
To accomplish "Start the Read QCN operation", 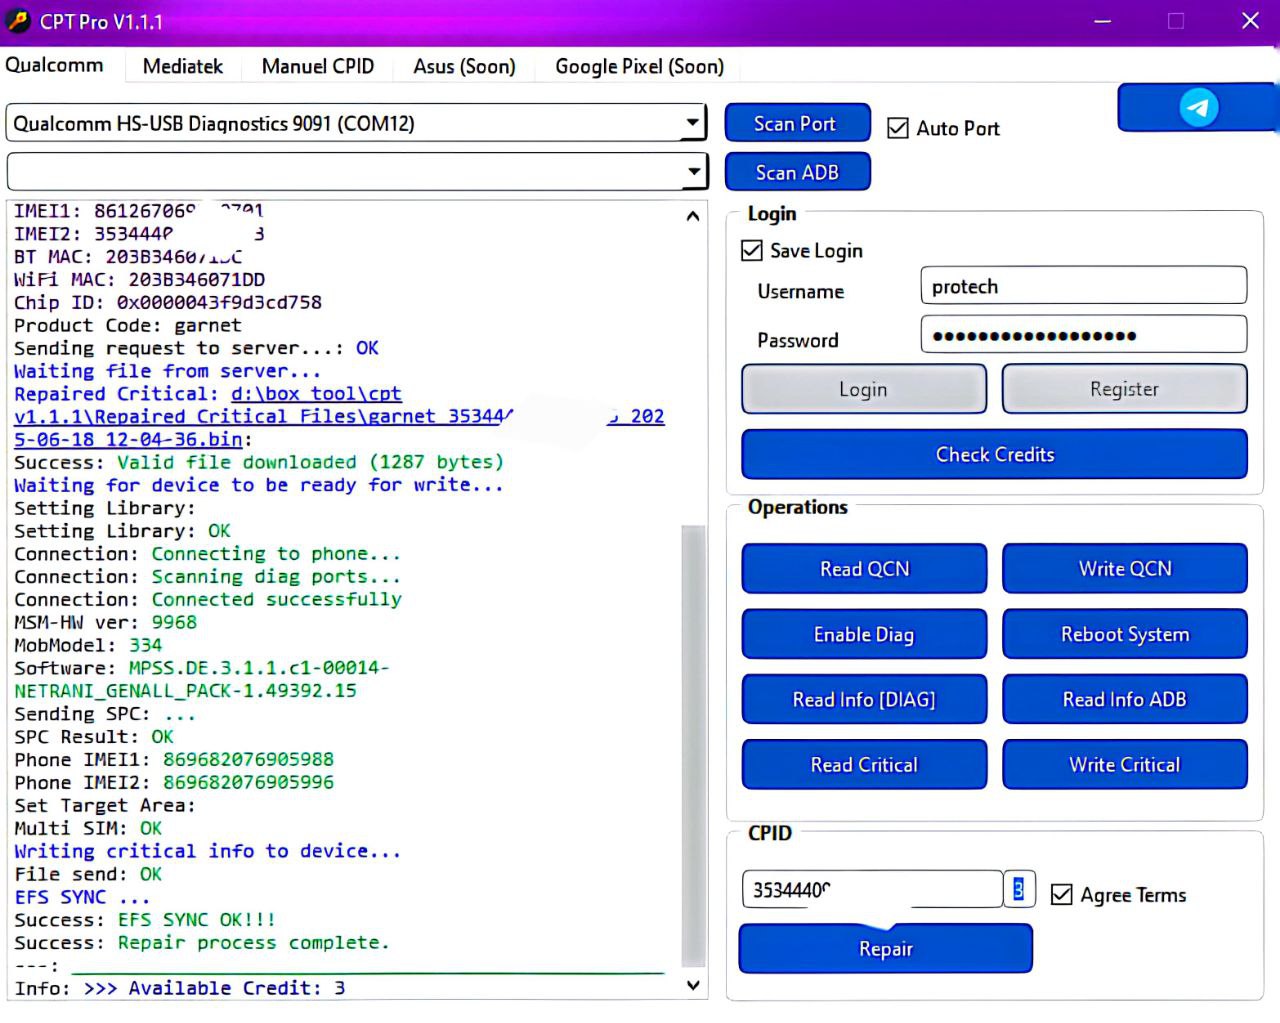I will 864,569.
